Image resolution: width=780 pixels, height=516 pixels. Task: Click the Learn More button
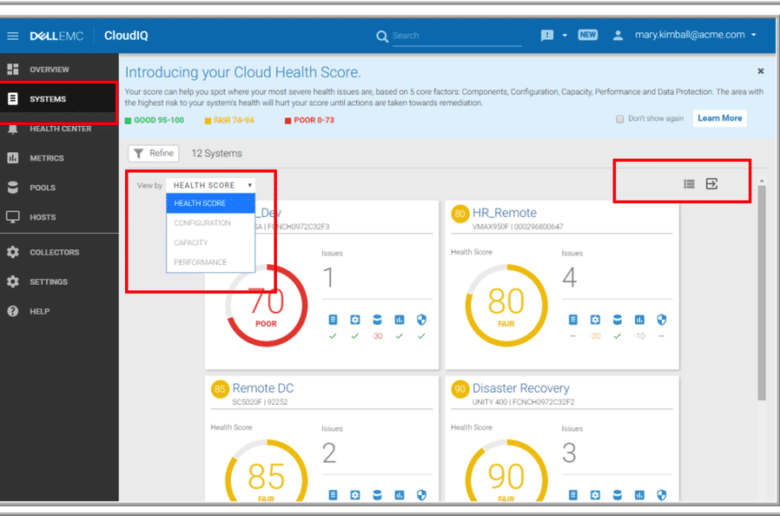720,118
